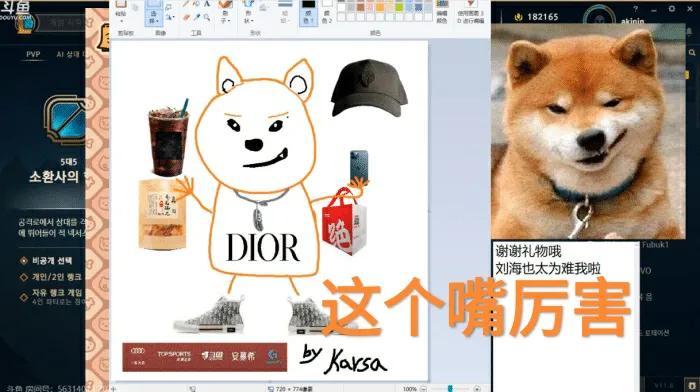Image resolution: width=700 pixels, height=392 pixels.
Task: Pick the green palette color swatch
Action: coord(400,8)
